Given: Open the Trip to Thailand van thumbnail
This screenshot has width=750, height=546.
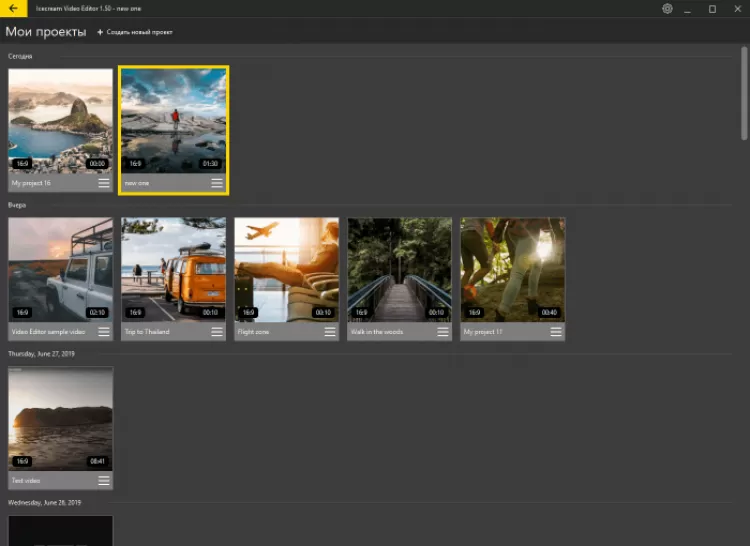Looking at the screenshot, I should 174,268.
